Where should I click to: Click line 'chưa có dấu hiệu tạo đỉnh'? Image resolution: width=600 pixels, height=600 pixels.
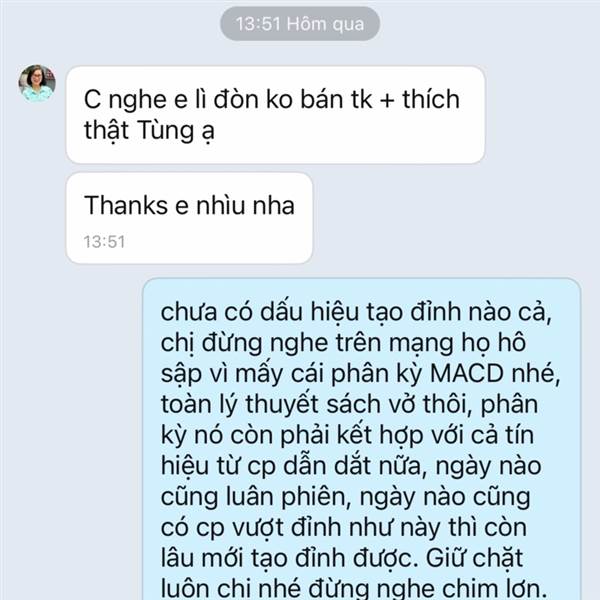click(x=356, y=312)
